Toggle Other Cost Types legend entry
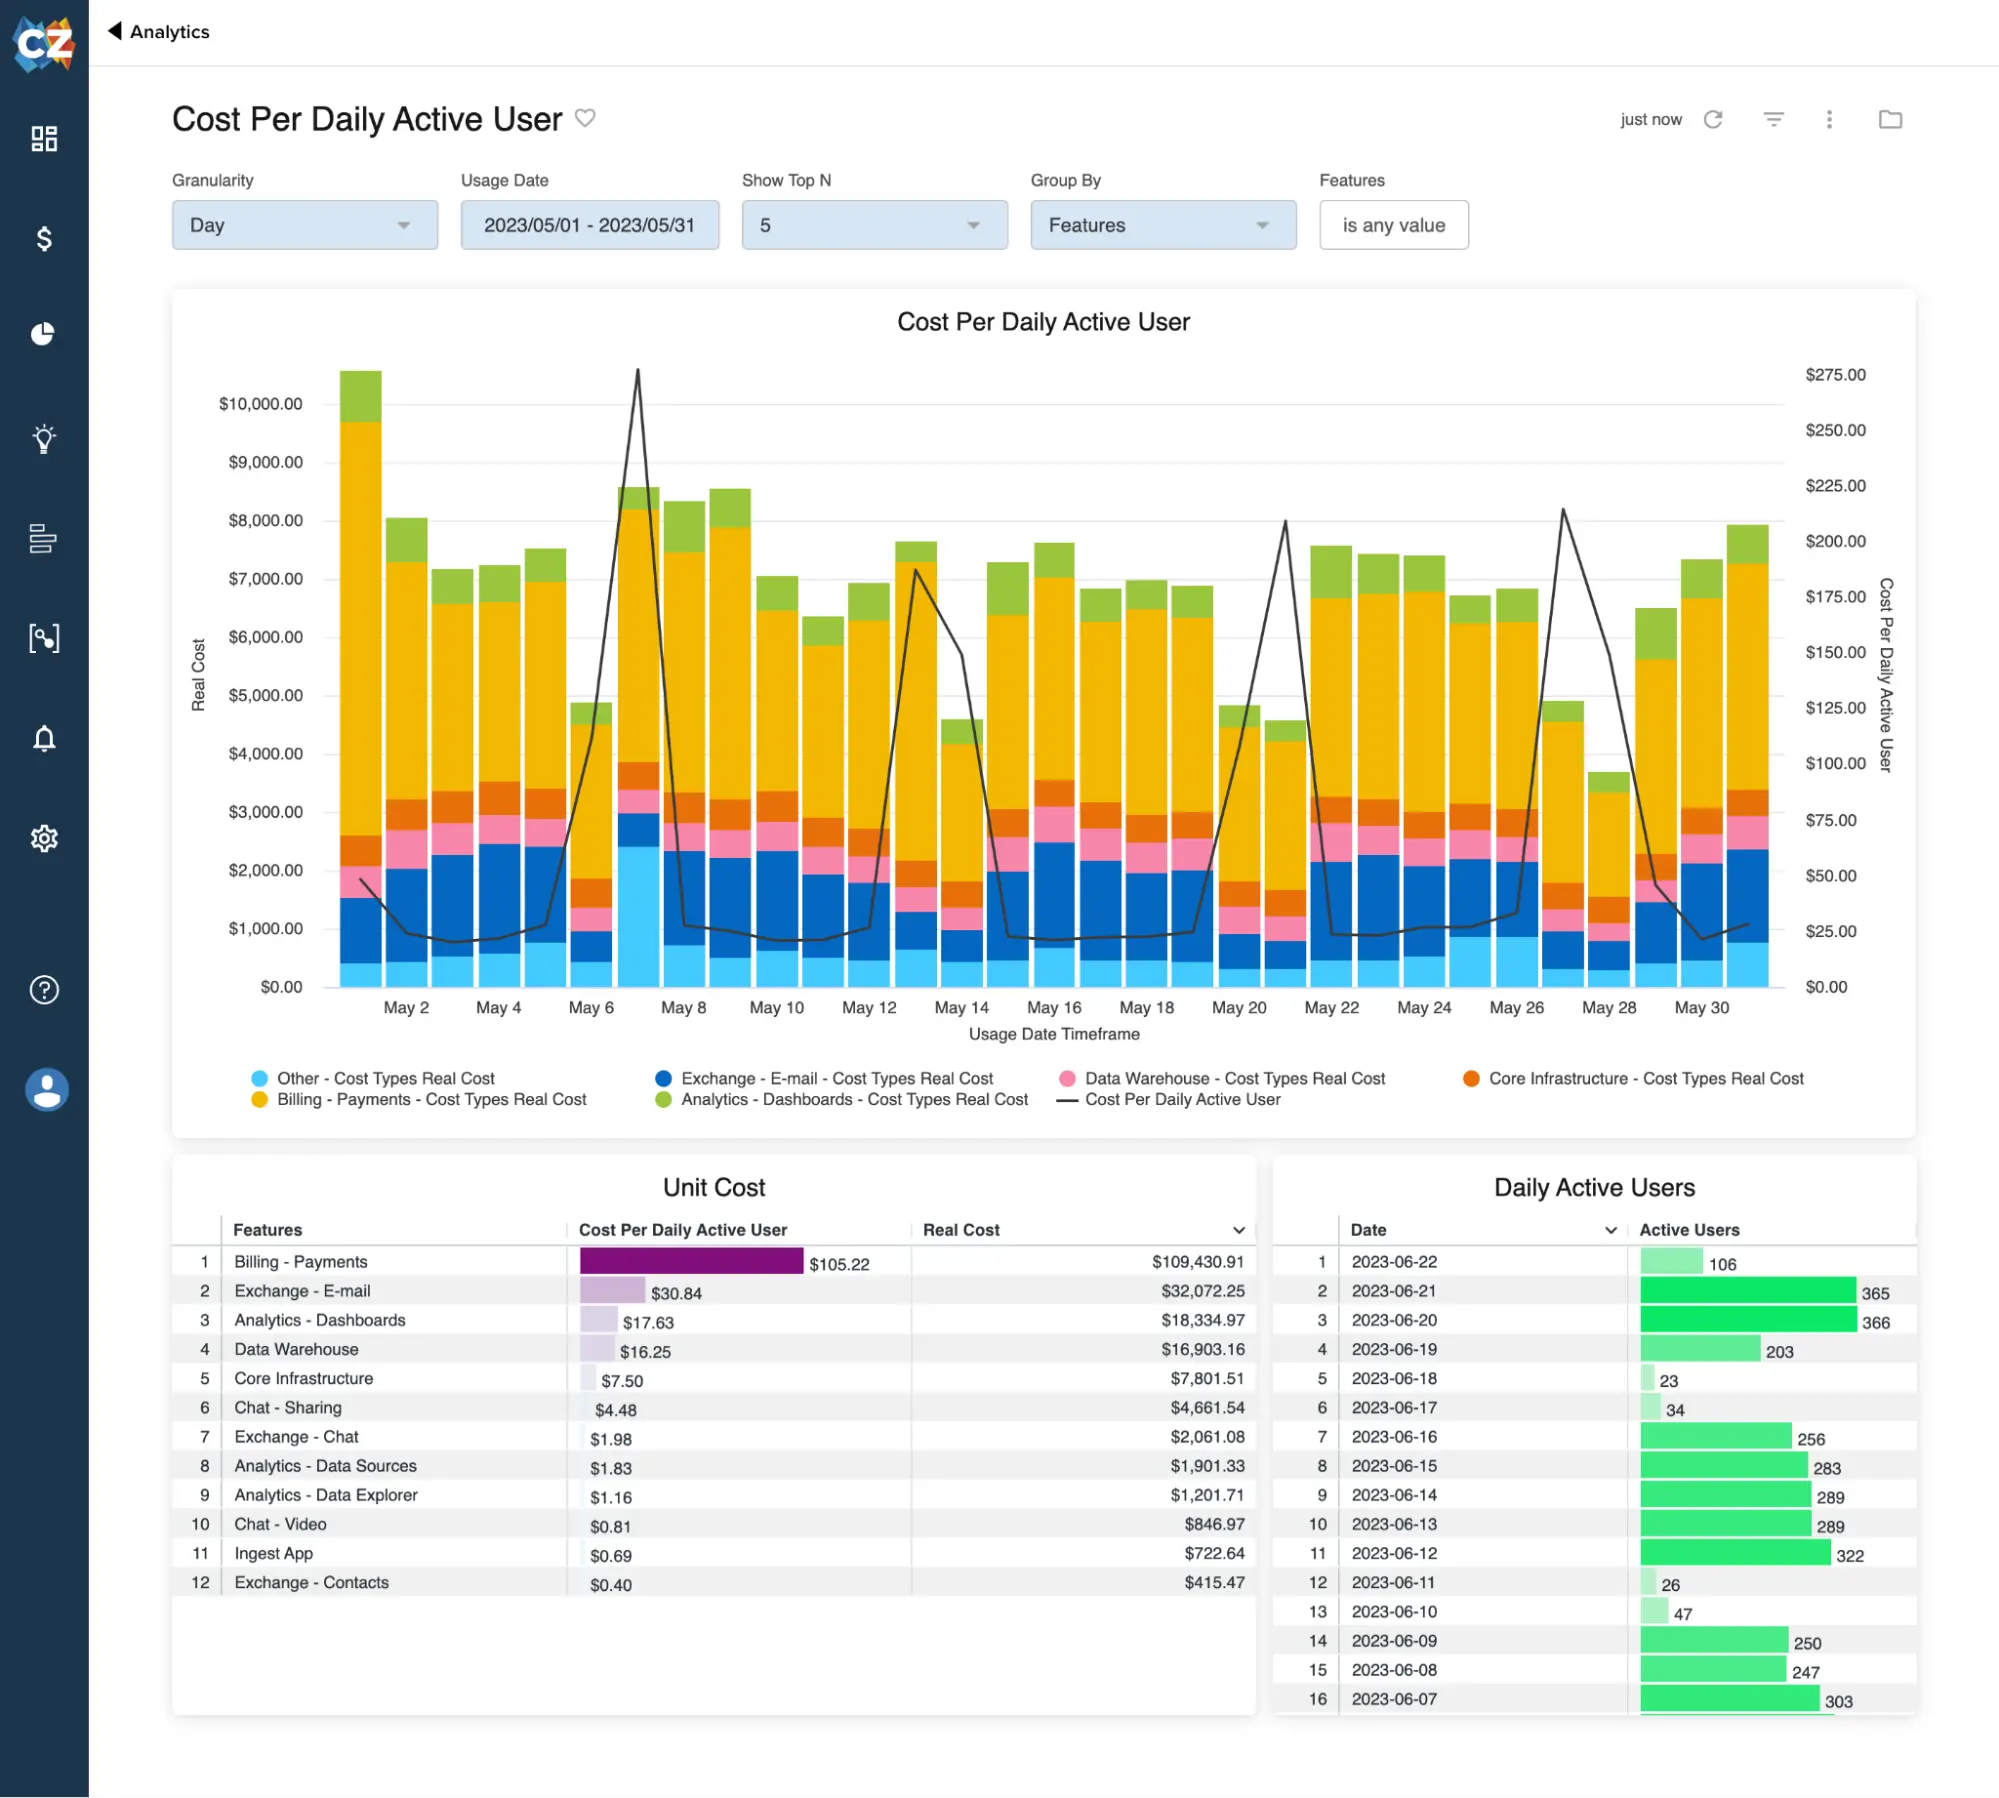The image size is (1999, 1798). click(x=373, y=1078)
